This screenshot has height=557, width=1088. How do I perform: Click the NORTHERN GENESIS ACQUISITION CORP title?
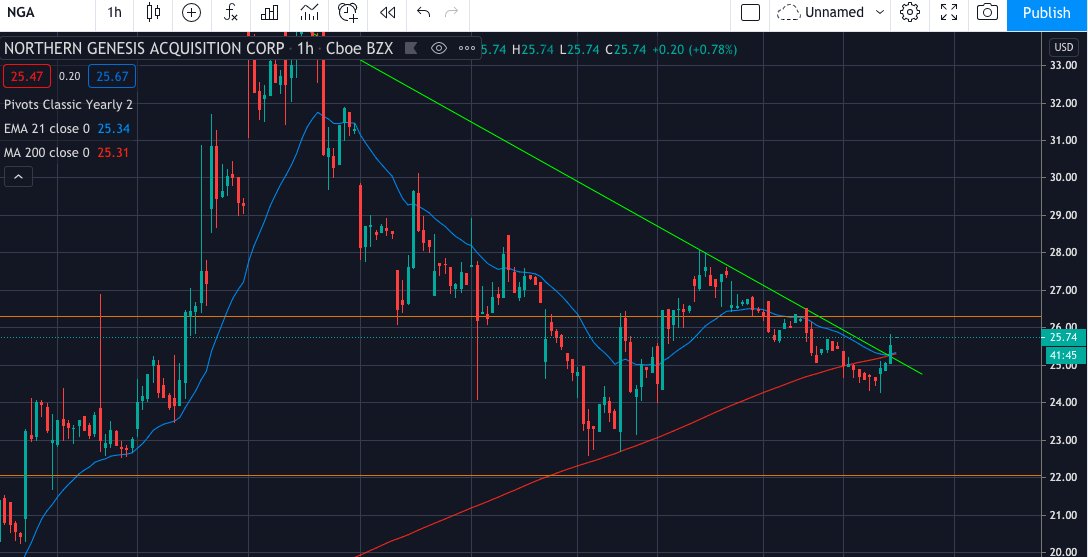pyautogui.click(x=144, y=49)
